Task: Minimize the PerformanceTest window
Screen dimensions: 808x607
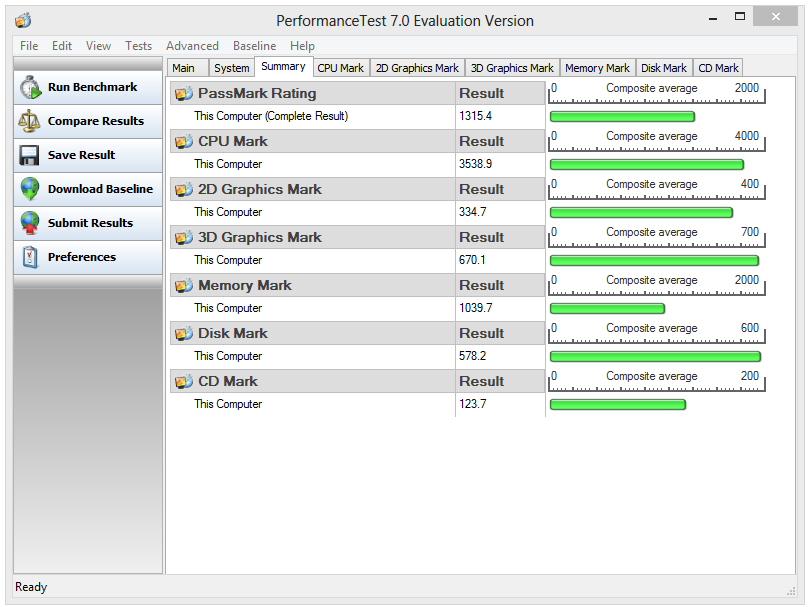Action: pyautogui.click(x=713, y=19)
